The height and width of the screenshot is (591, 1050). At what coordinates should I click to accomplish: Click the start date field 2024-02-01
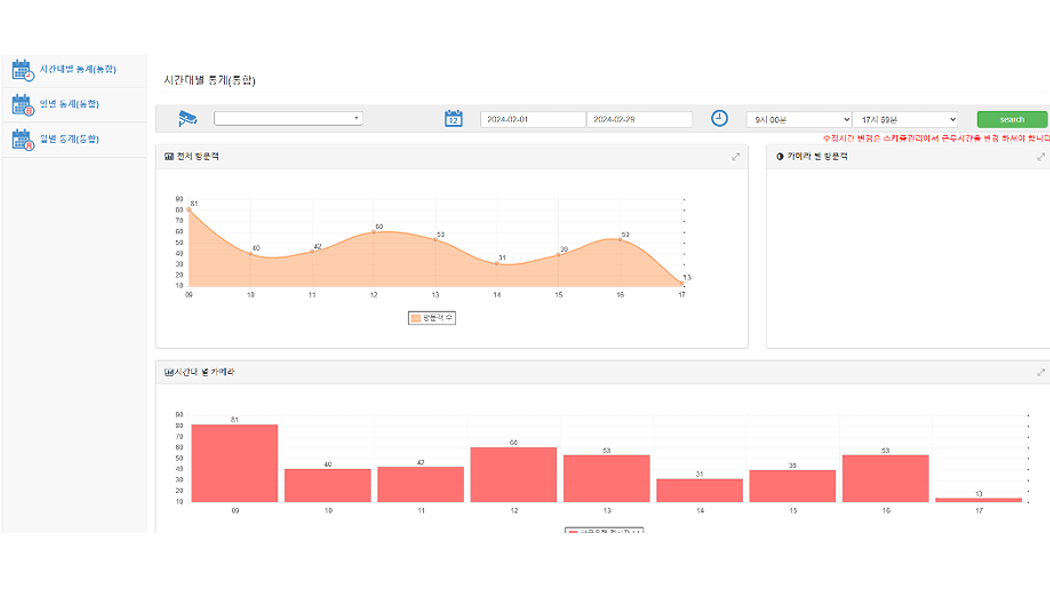pyautogui.click(x=532, y=119)
